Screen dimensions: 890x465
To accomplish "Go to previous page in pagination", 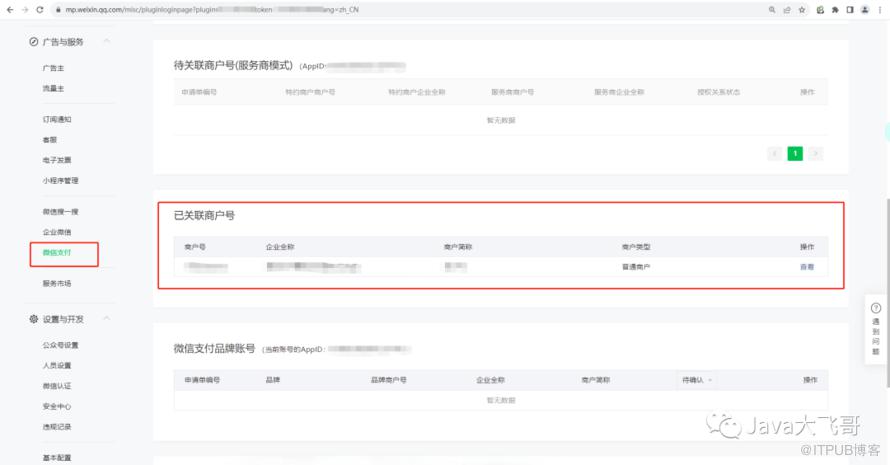I will [774, 153].
